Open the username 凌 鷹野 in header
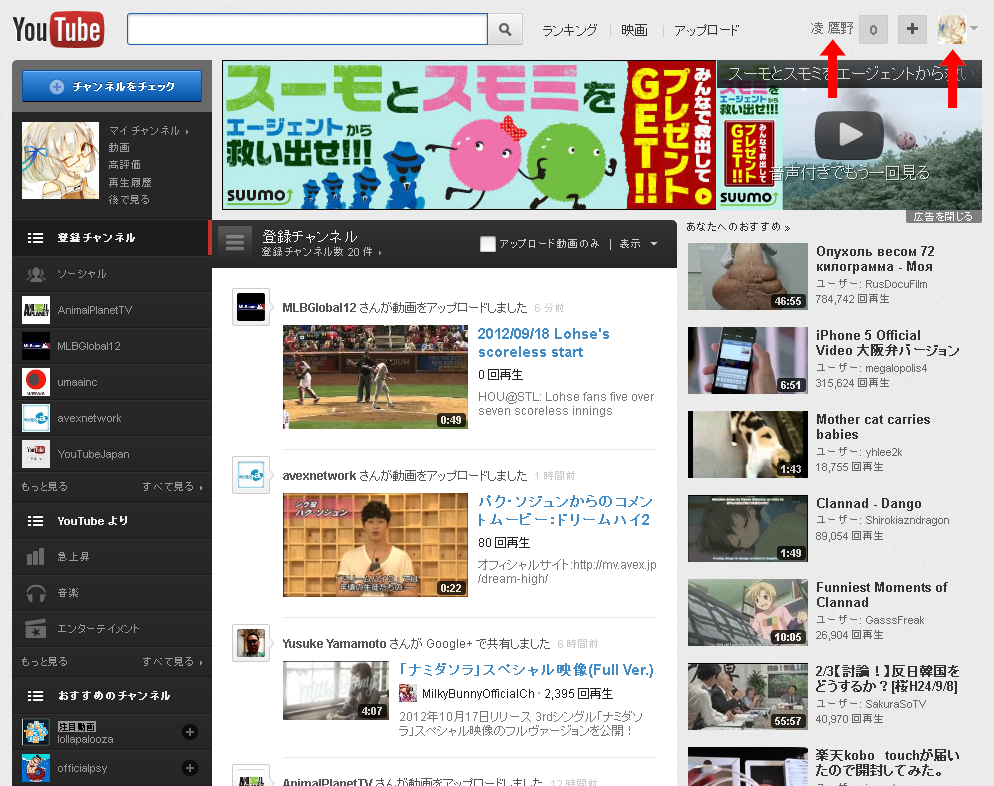The image size is (994, 786). 831,29
